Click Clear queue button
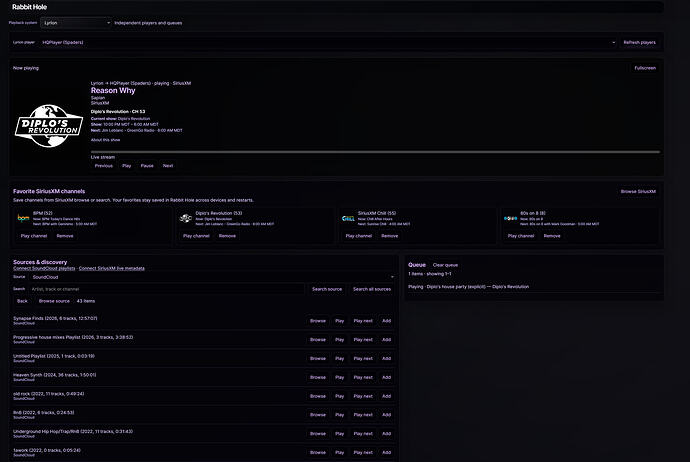This screenshot has height=462, width=690. 445,265
